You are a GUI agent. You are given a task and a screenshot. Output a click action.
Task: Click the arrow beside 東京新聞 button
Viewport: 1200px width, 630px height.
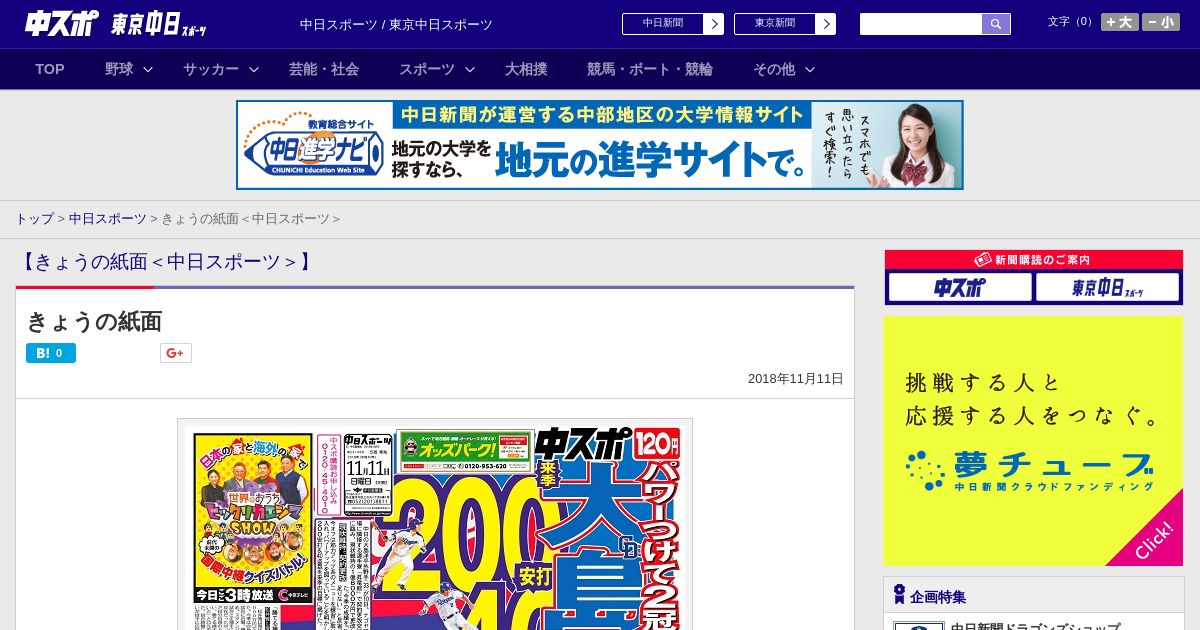point(826,24)
